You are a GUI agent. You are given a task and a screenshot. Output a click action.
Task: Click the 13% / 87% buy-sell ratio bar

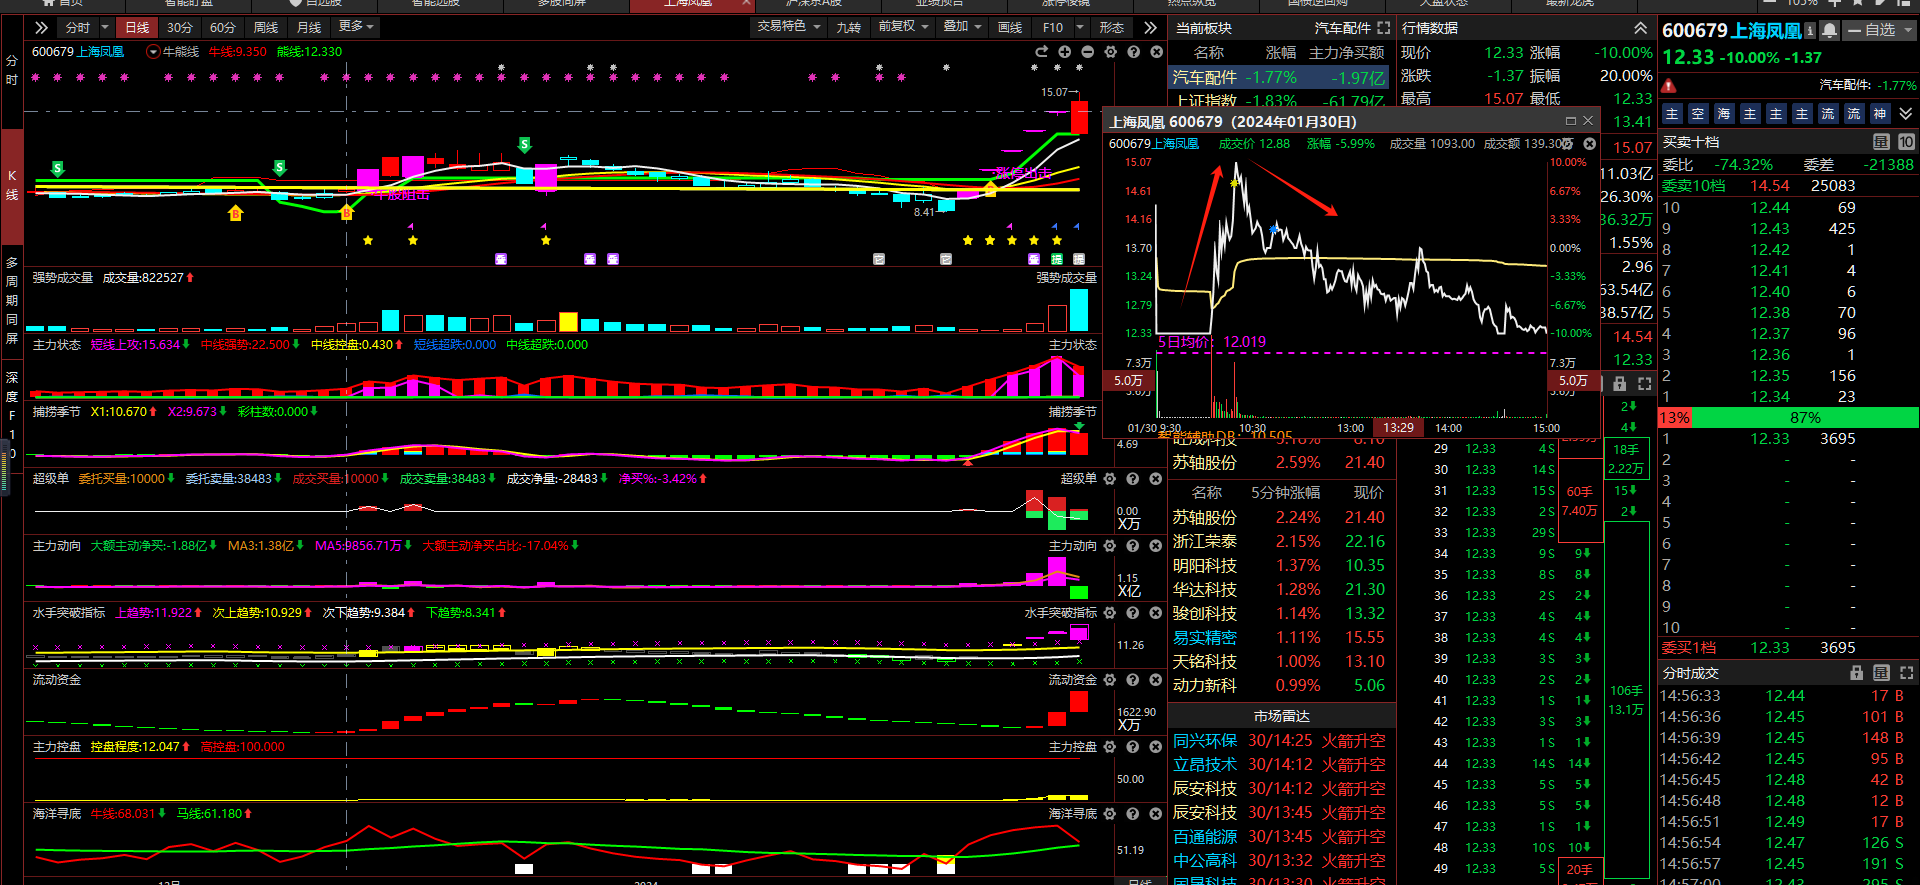tap(1788, 417)
